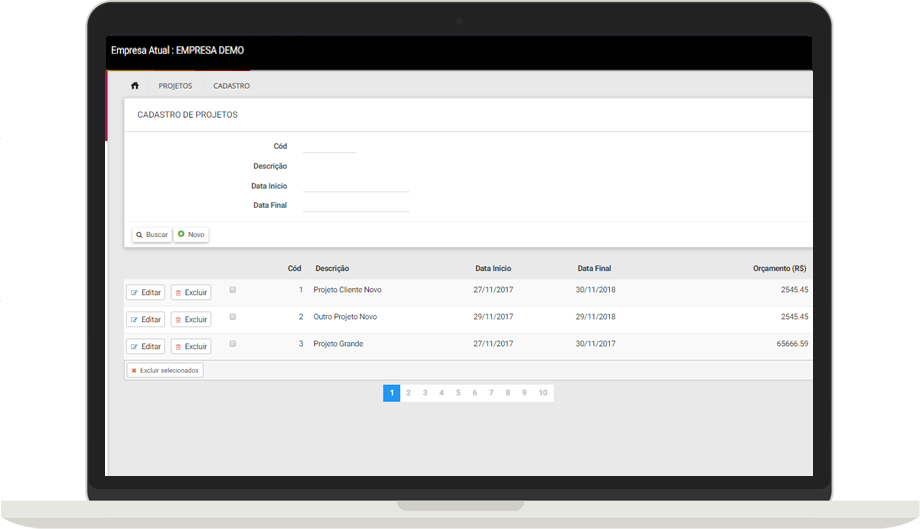
Task: Click the 65666.59 budget value
Action: 792,344
